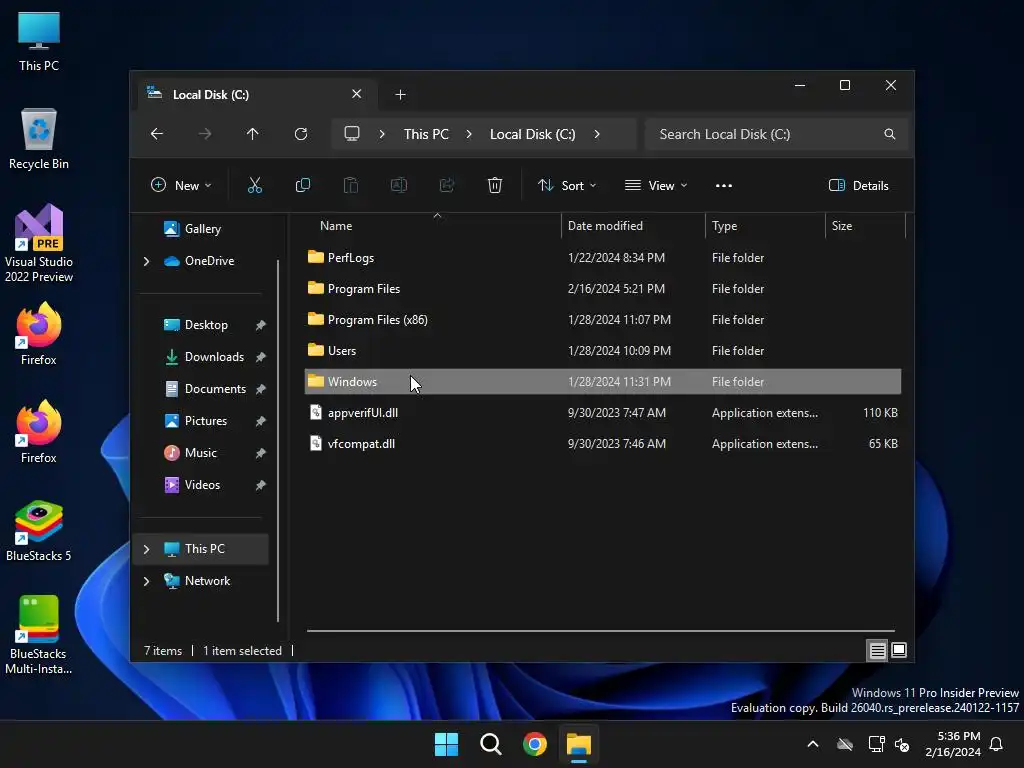Screen dimensions: 1024x768
Task: Click This PC in the breadcrumb
Action: tap(426, 134)
